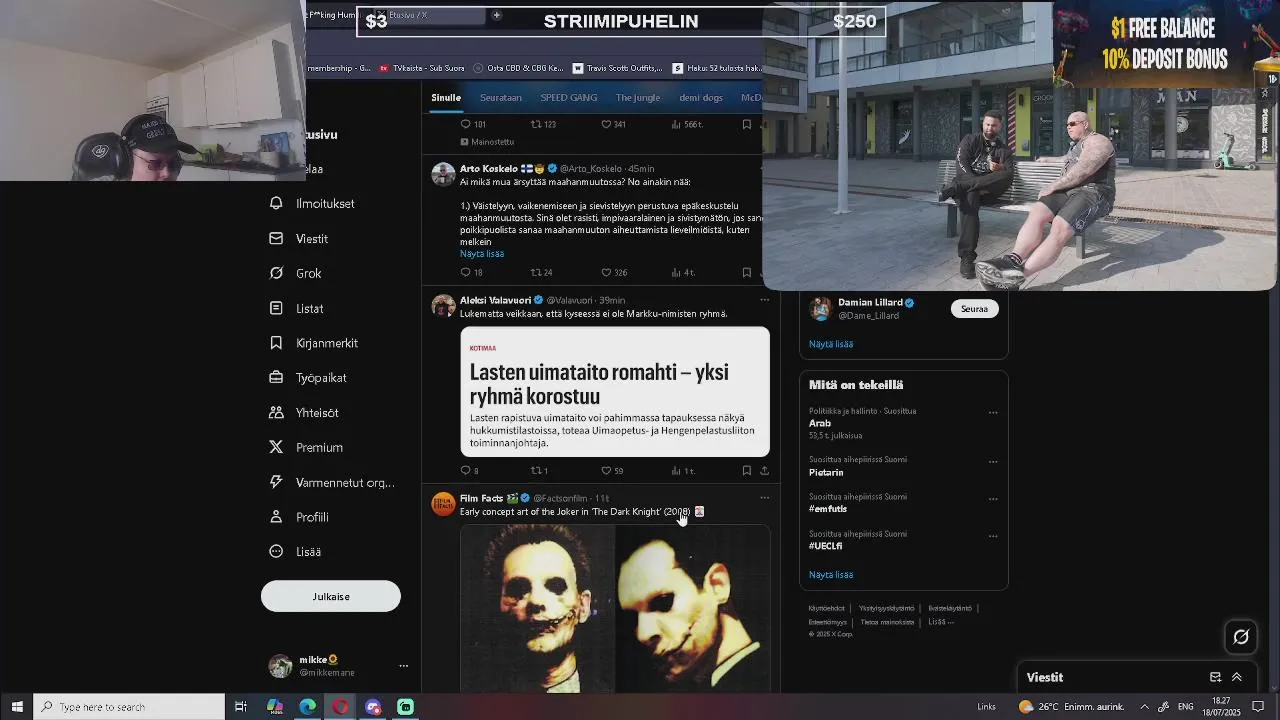Click the Windows taskbar search box
This screenshot has width=1280, height=720.
coord(130,707)
